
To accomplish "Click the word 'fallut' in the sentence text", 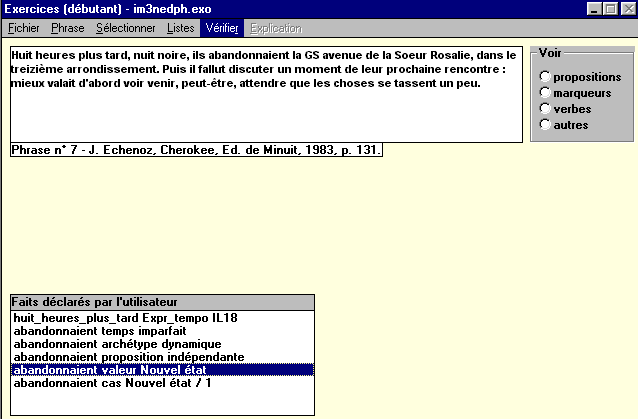I will [212, 69].
